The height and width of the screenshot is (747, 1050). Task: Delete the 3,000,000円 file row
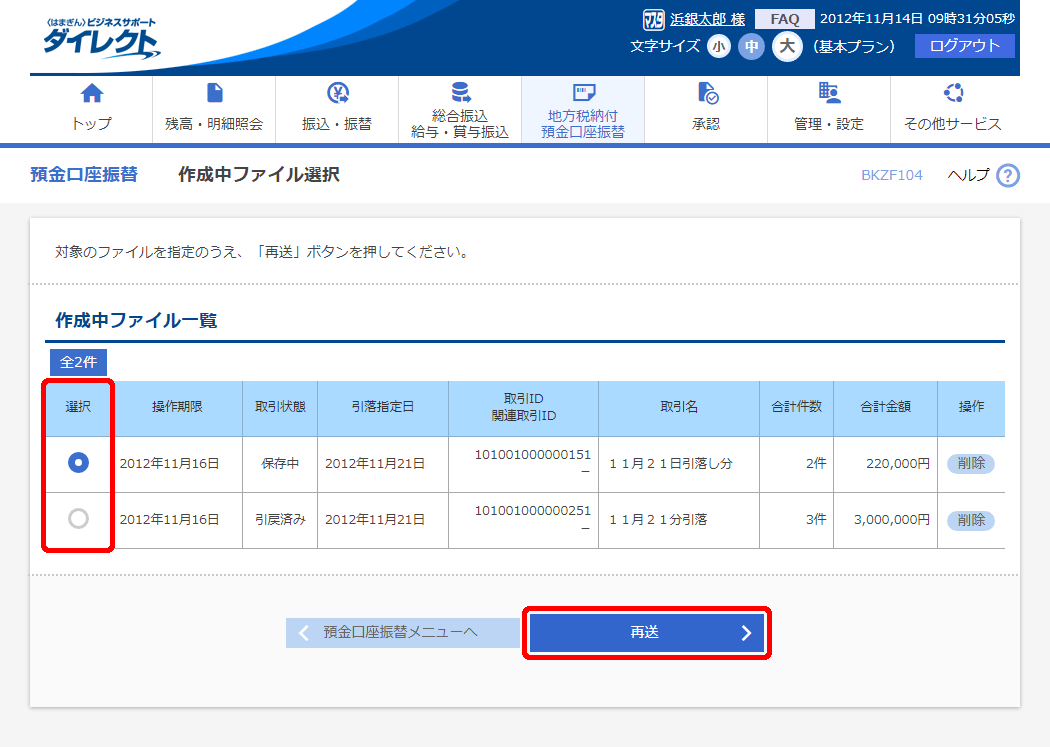[970, 520]
